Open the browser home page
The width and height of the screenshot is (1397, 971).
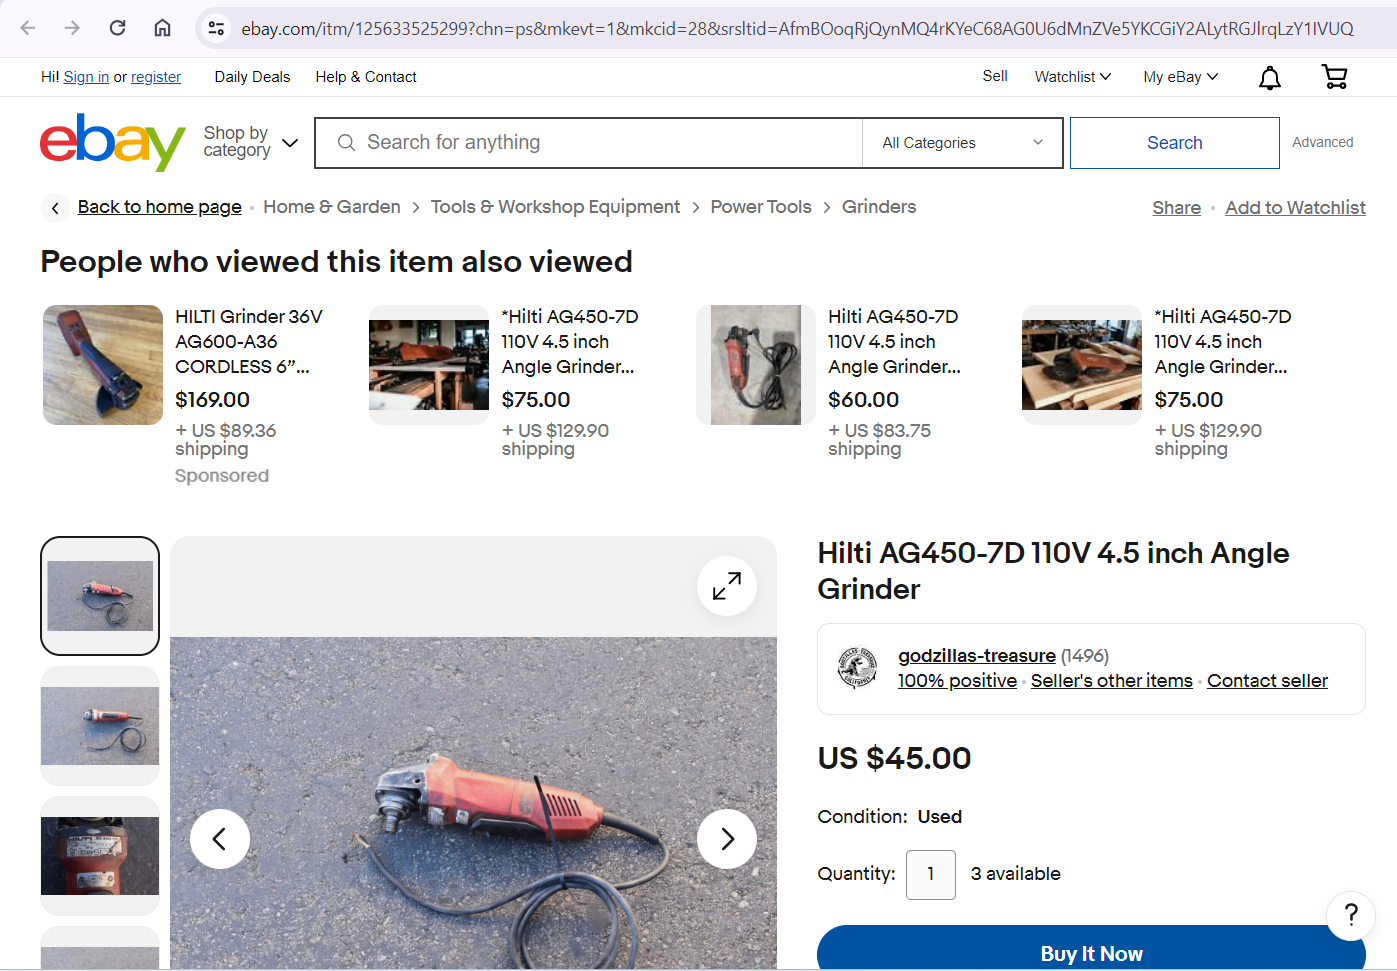click(x=162, y=28)
